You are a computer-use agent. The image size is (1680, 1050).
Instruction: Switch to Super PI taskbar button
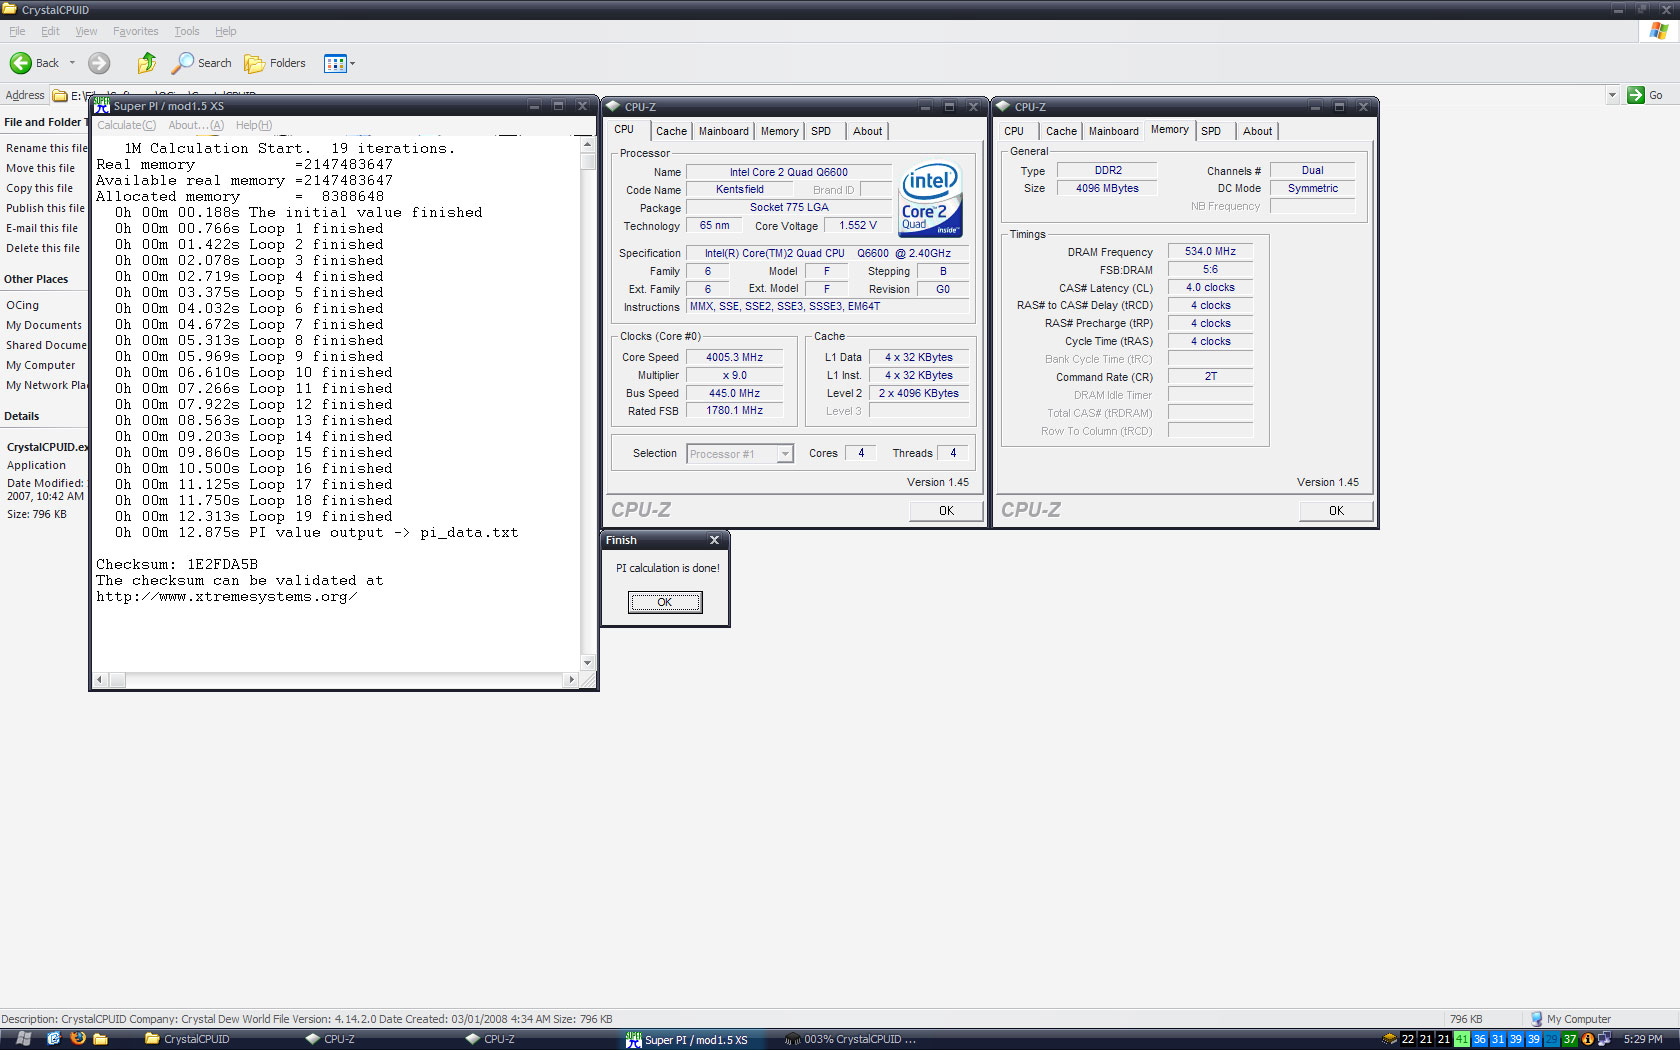click(698, 1039)
